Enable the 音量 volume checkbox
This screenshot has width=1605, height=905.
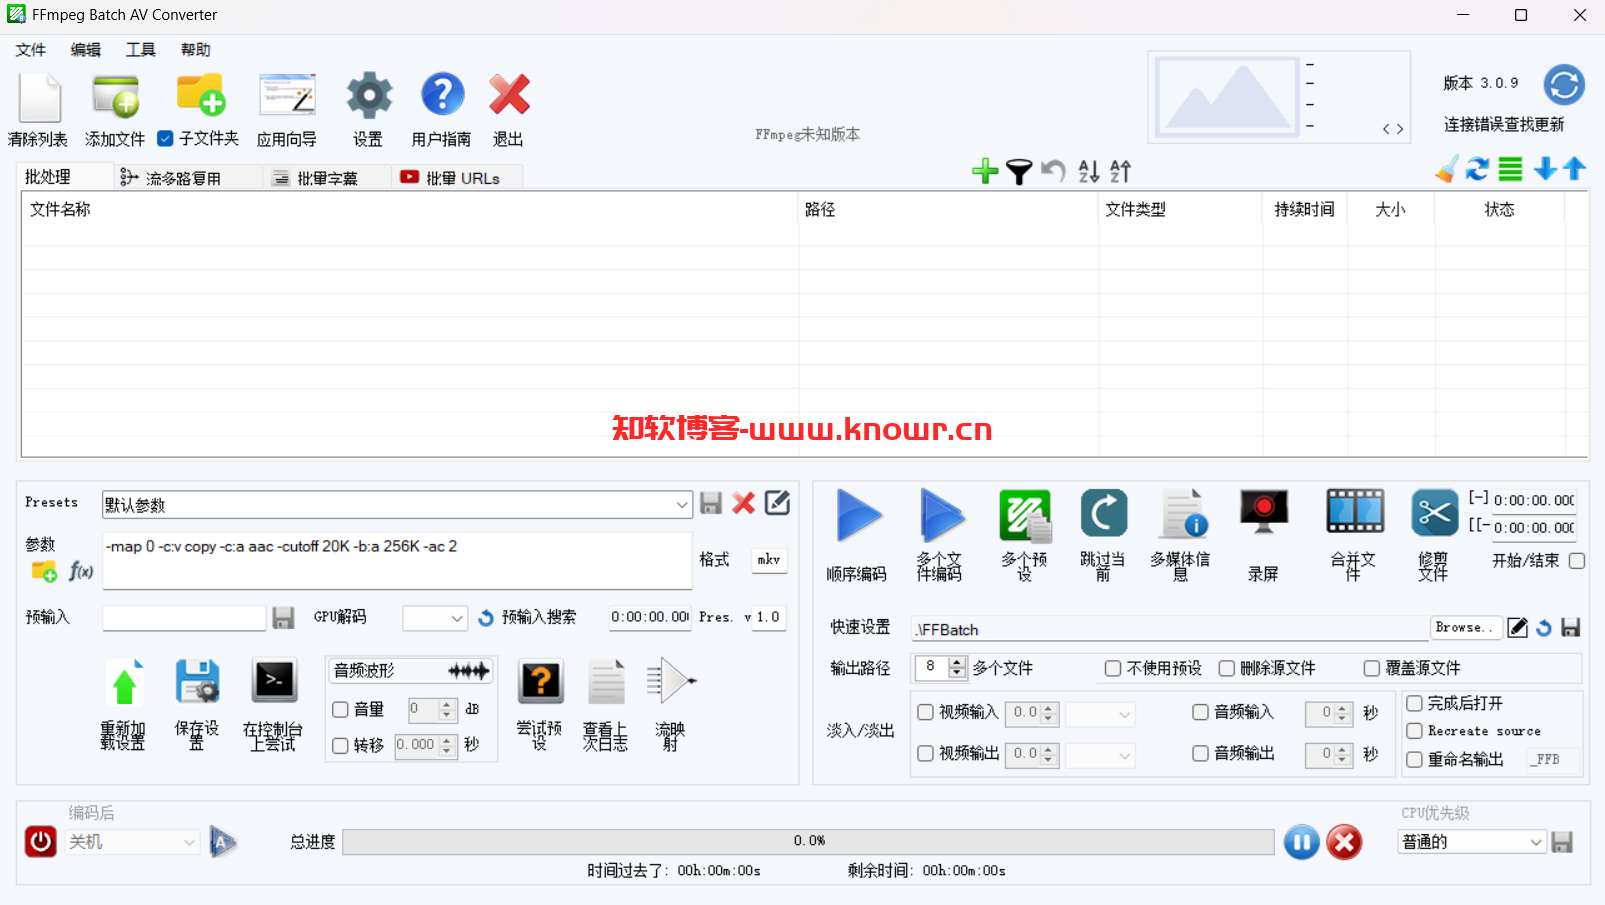click(x=340, y=709)
